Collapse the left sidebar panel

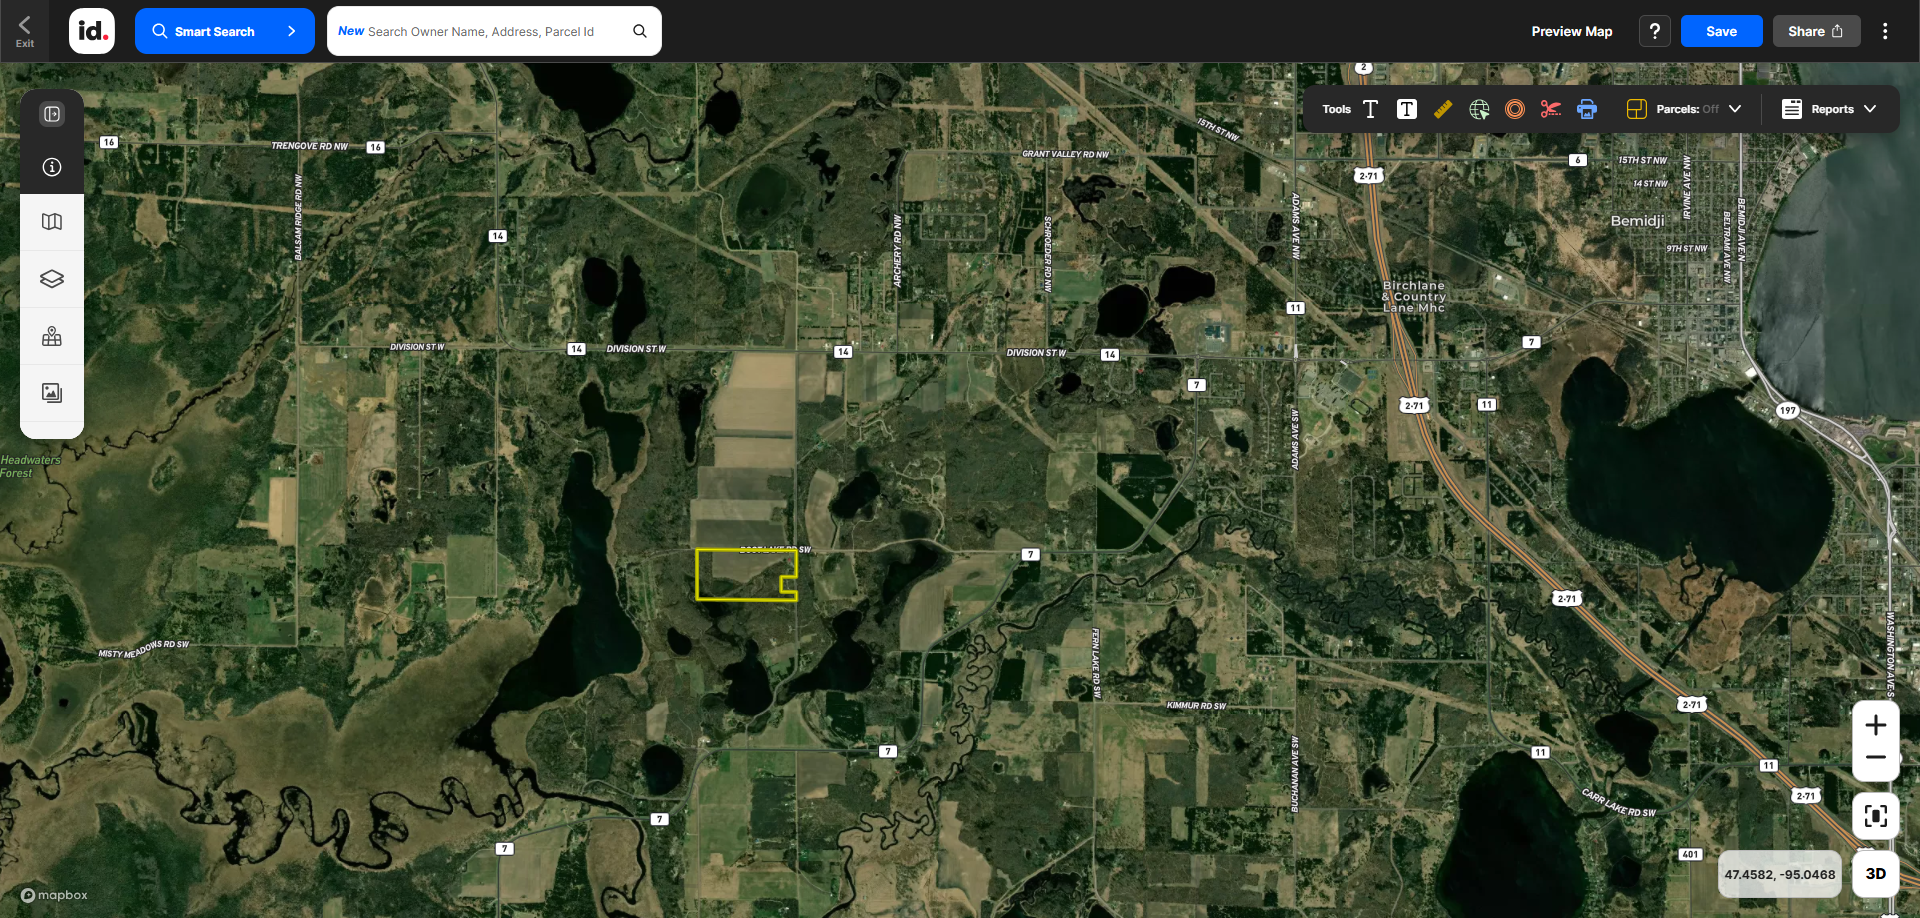pos(51,114)
